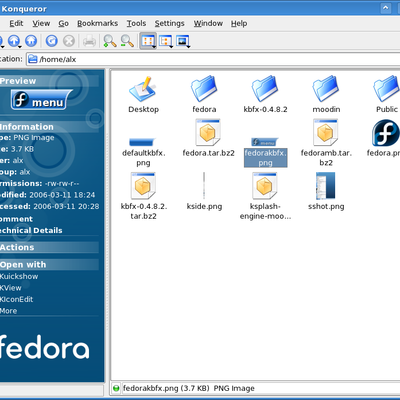Click the permissions value -rw-rw-r--
This screenshot has height=400, width=400.
(62, 184)
